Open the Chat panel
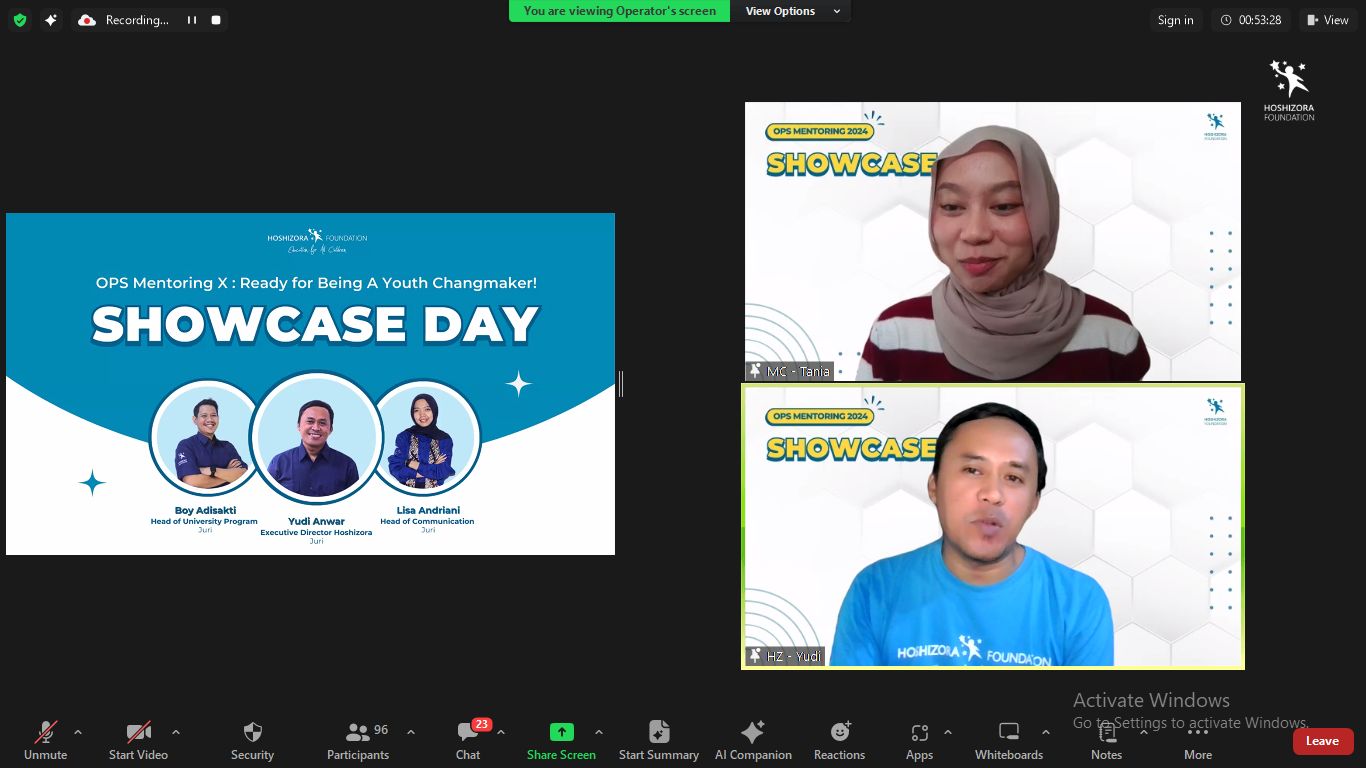 coord(467,740)
